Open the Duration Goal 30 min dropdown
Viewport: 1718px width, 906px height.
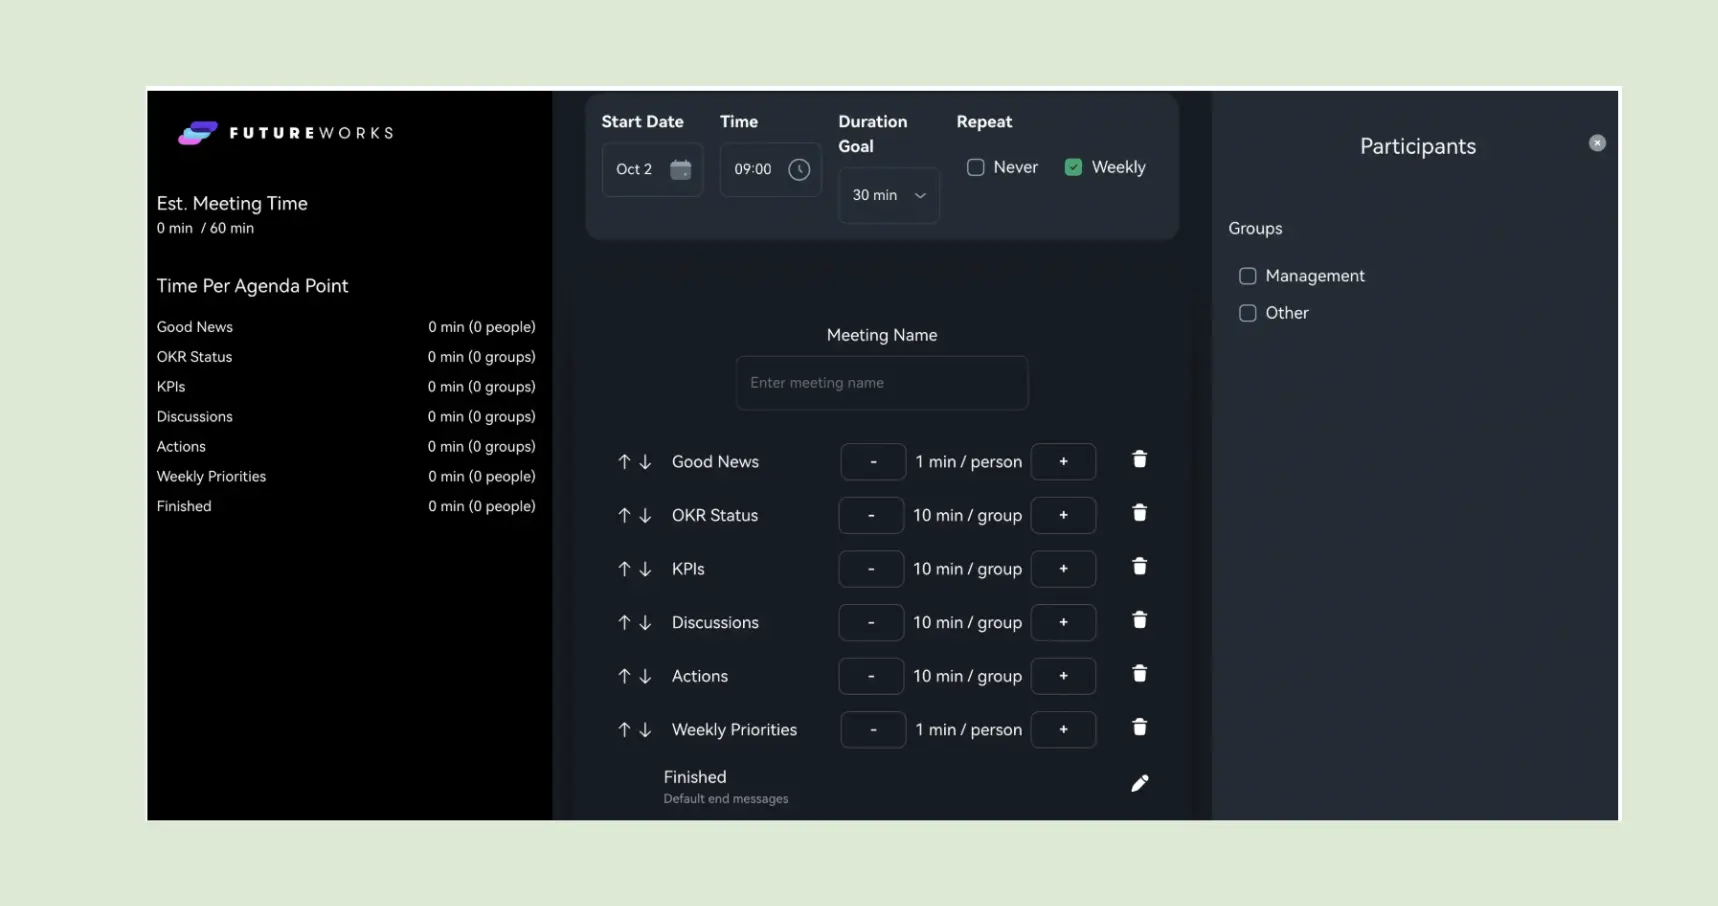coord(888,195)
